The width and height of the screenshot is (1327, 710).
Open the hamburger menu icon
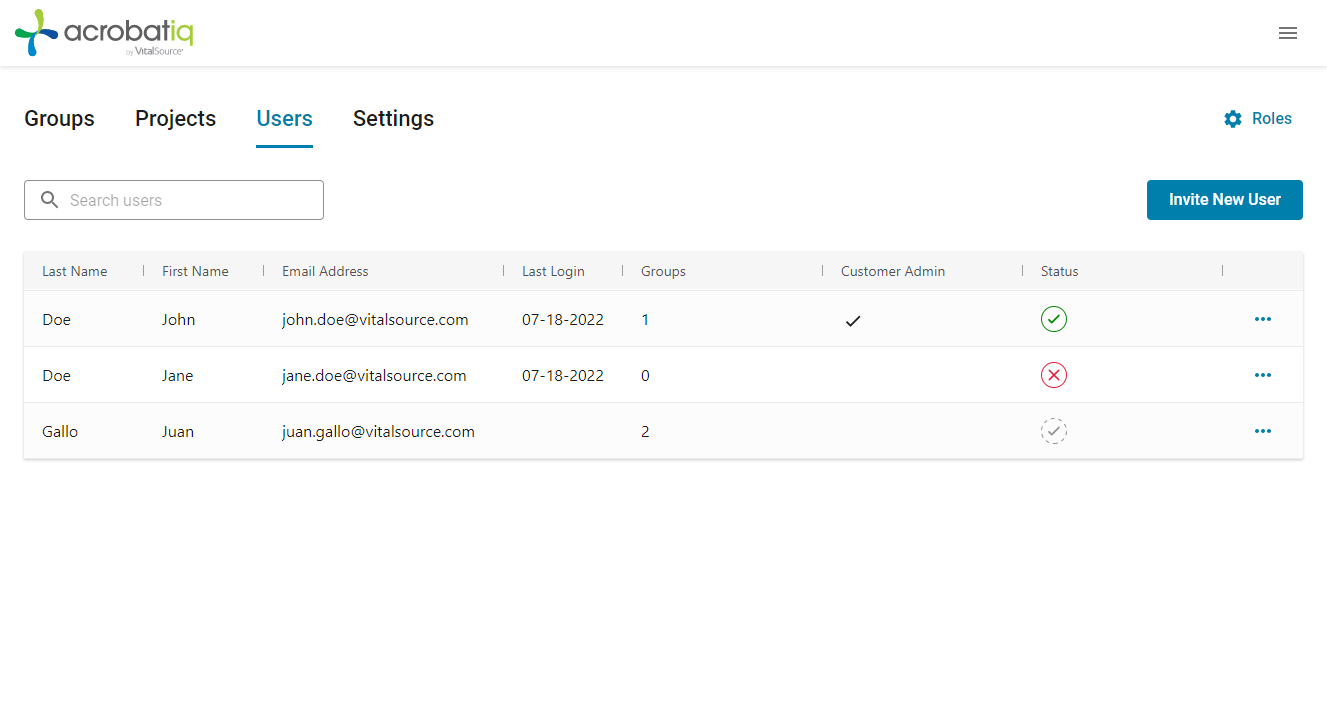(x=1288, y=33)
